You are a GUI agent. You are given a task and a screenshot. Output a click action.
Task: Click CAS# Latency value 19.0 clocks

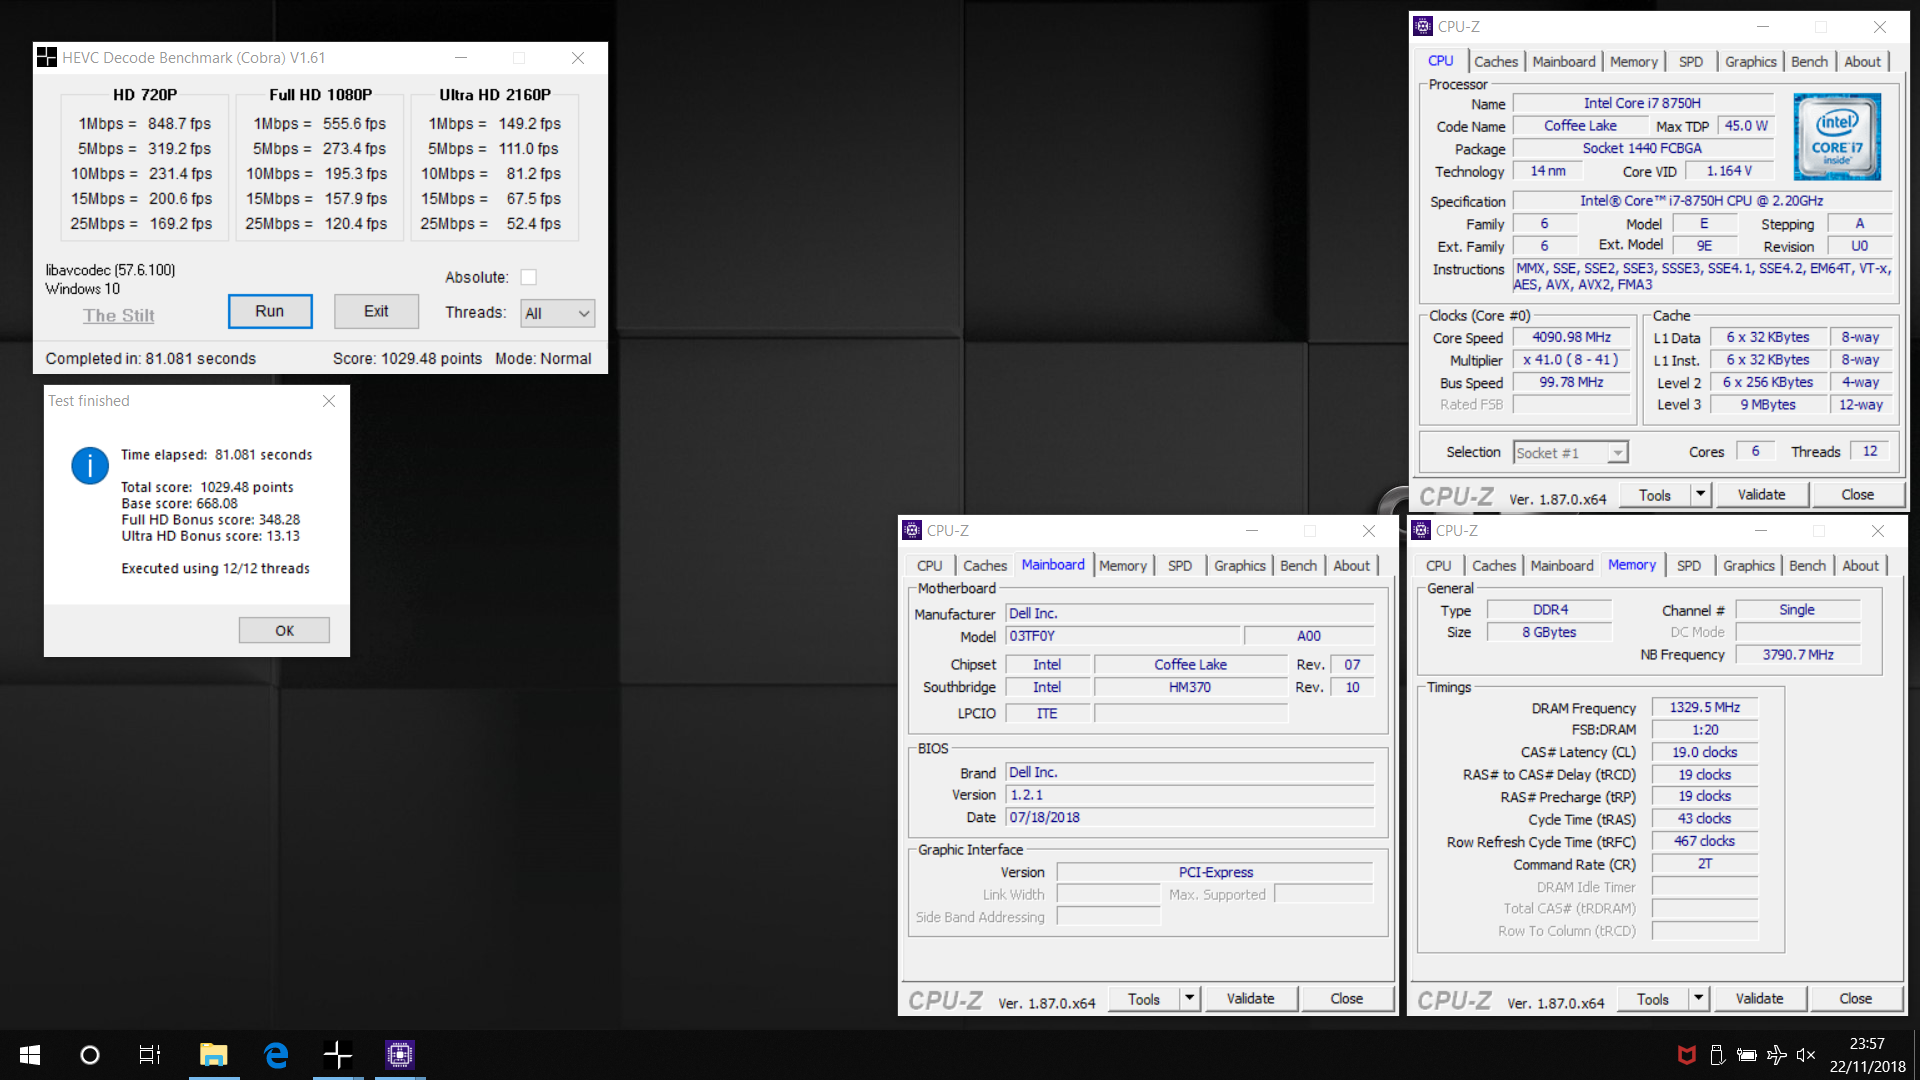tap(1704, 752)
